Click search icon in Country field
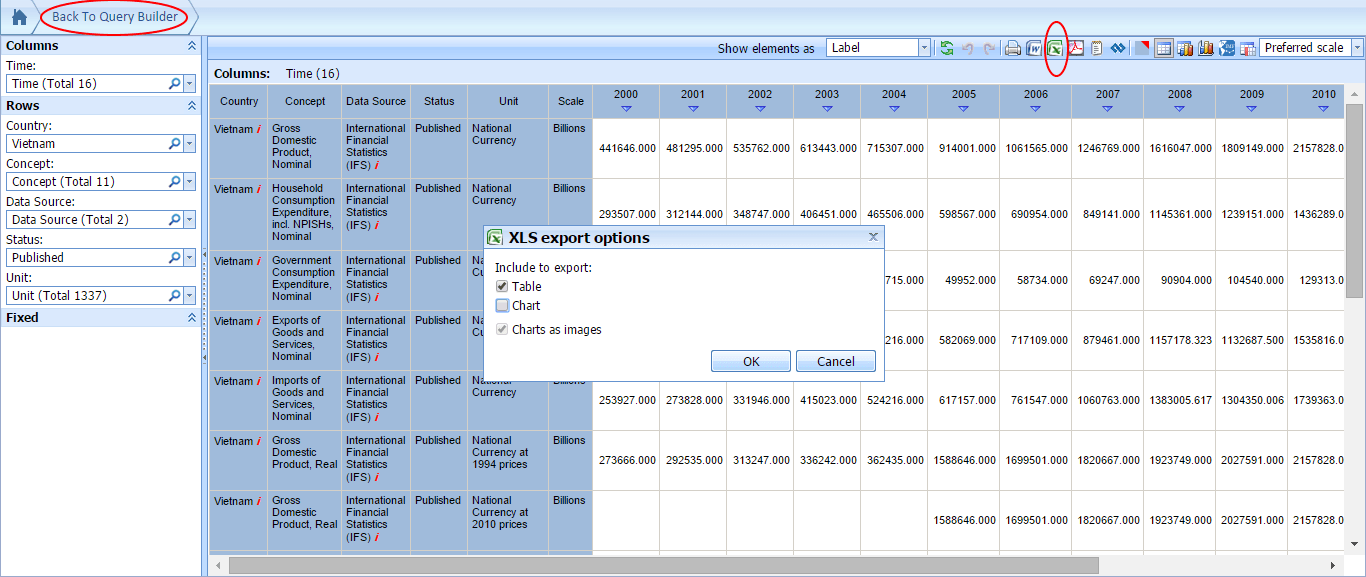Screen dimensions: 1366x577 tap(174, 144)
